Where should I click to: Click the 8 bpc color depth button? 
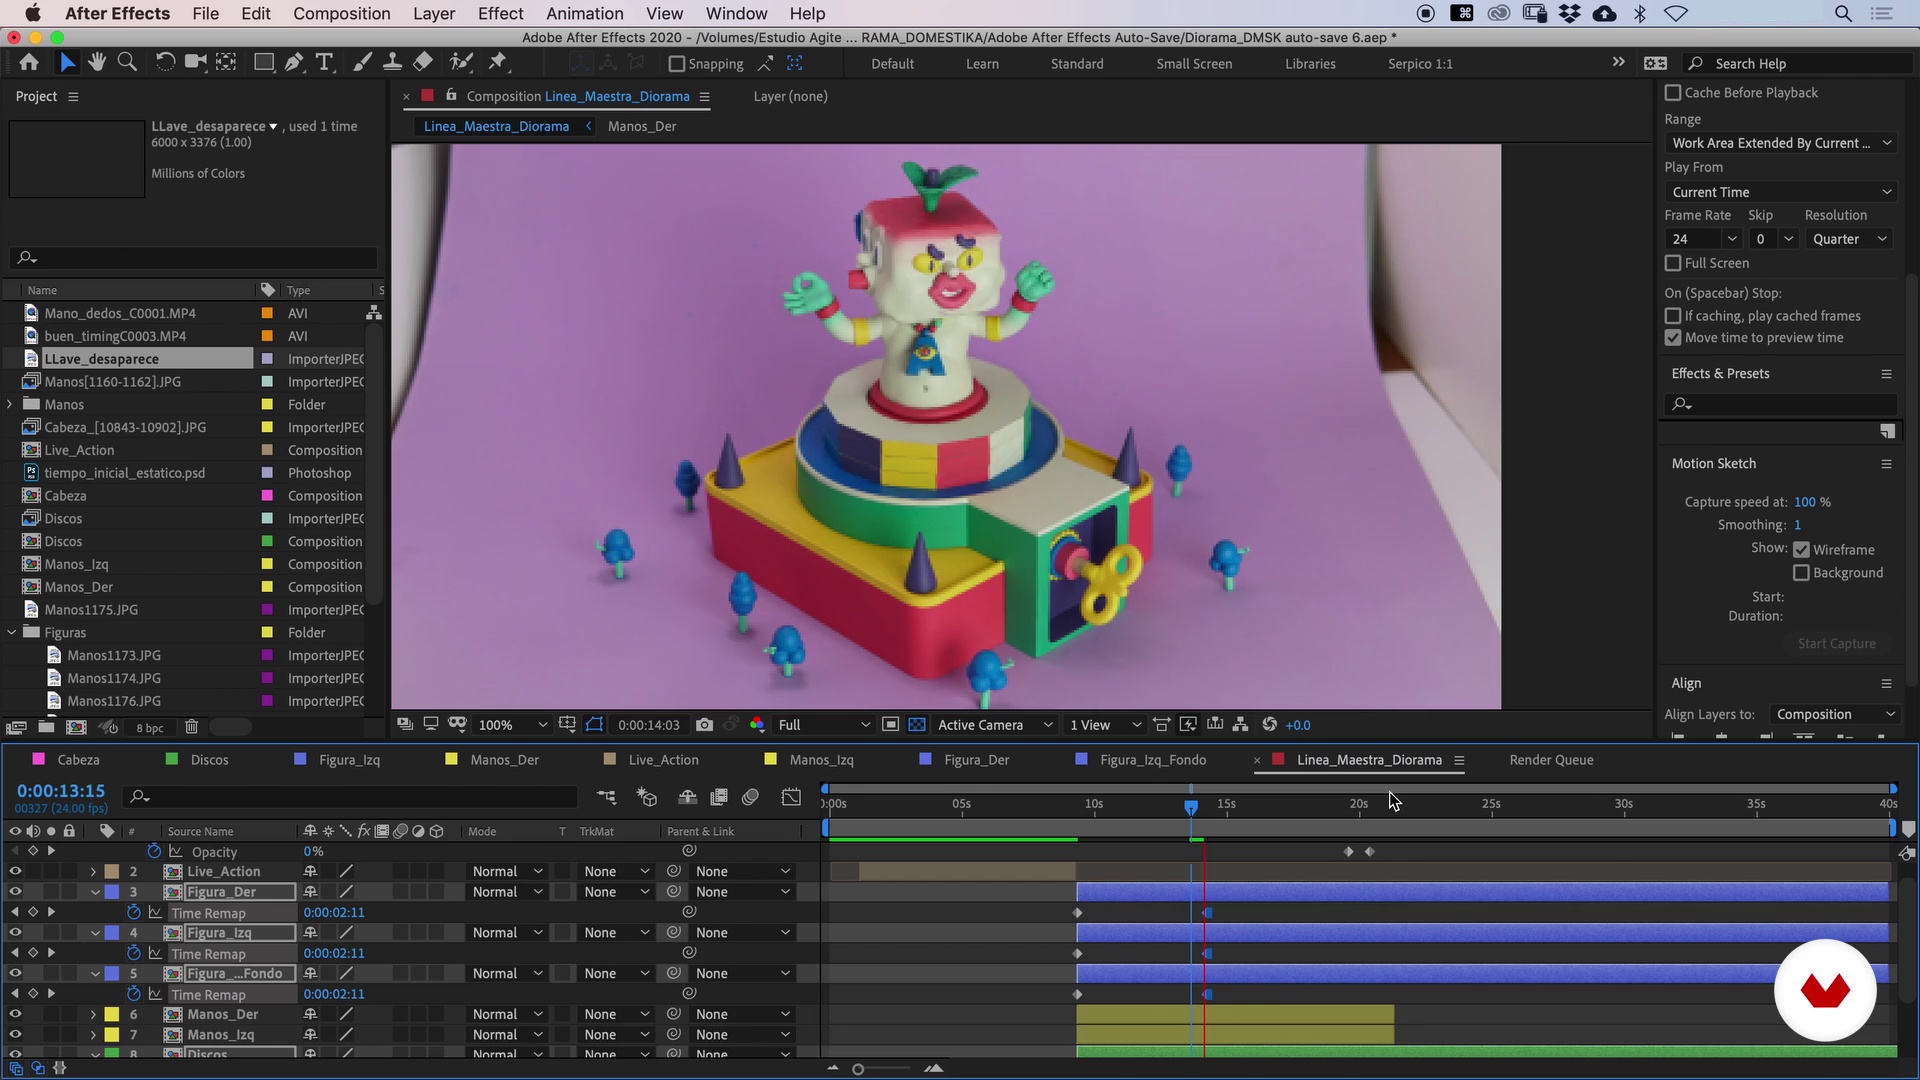tap(150, 728)
